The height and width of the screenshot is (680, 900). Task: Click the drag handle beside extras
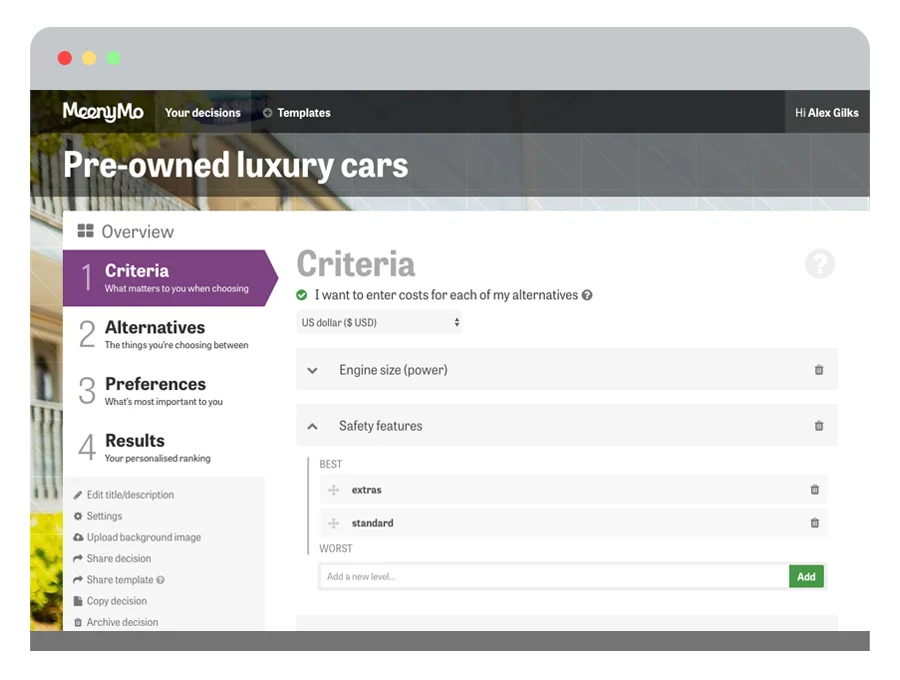click(333, 490)
